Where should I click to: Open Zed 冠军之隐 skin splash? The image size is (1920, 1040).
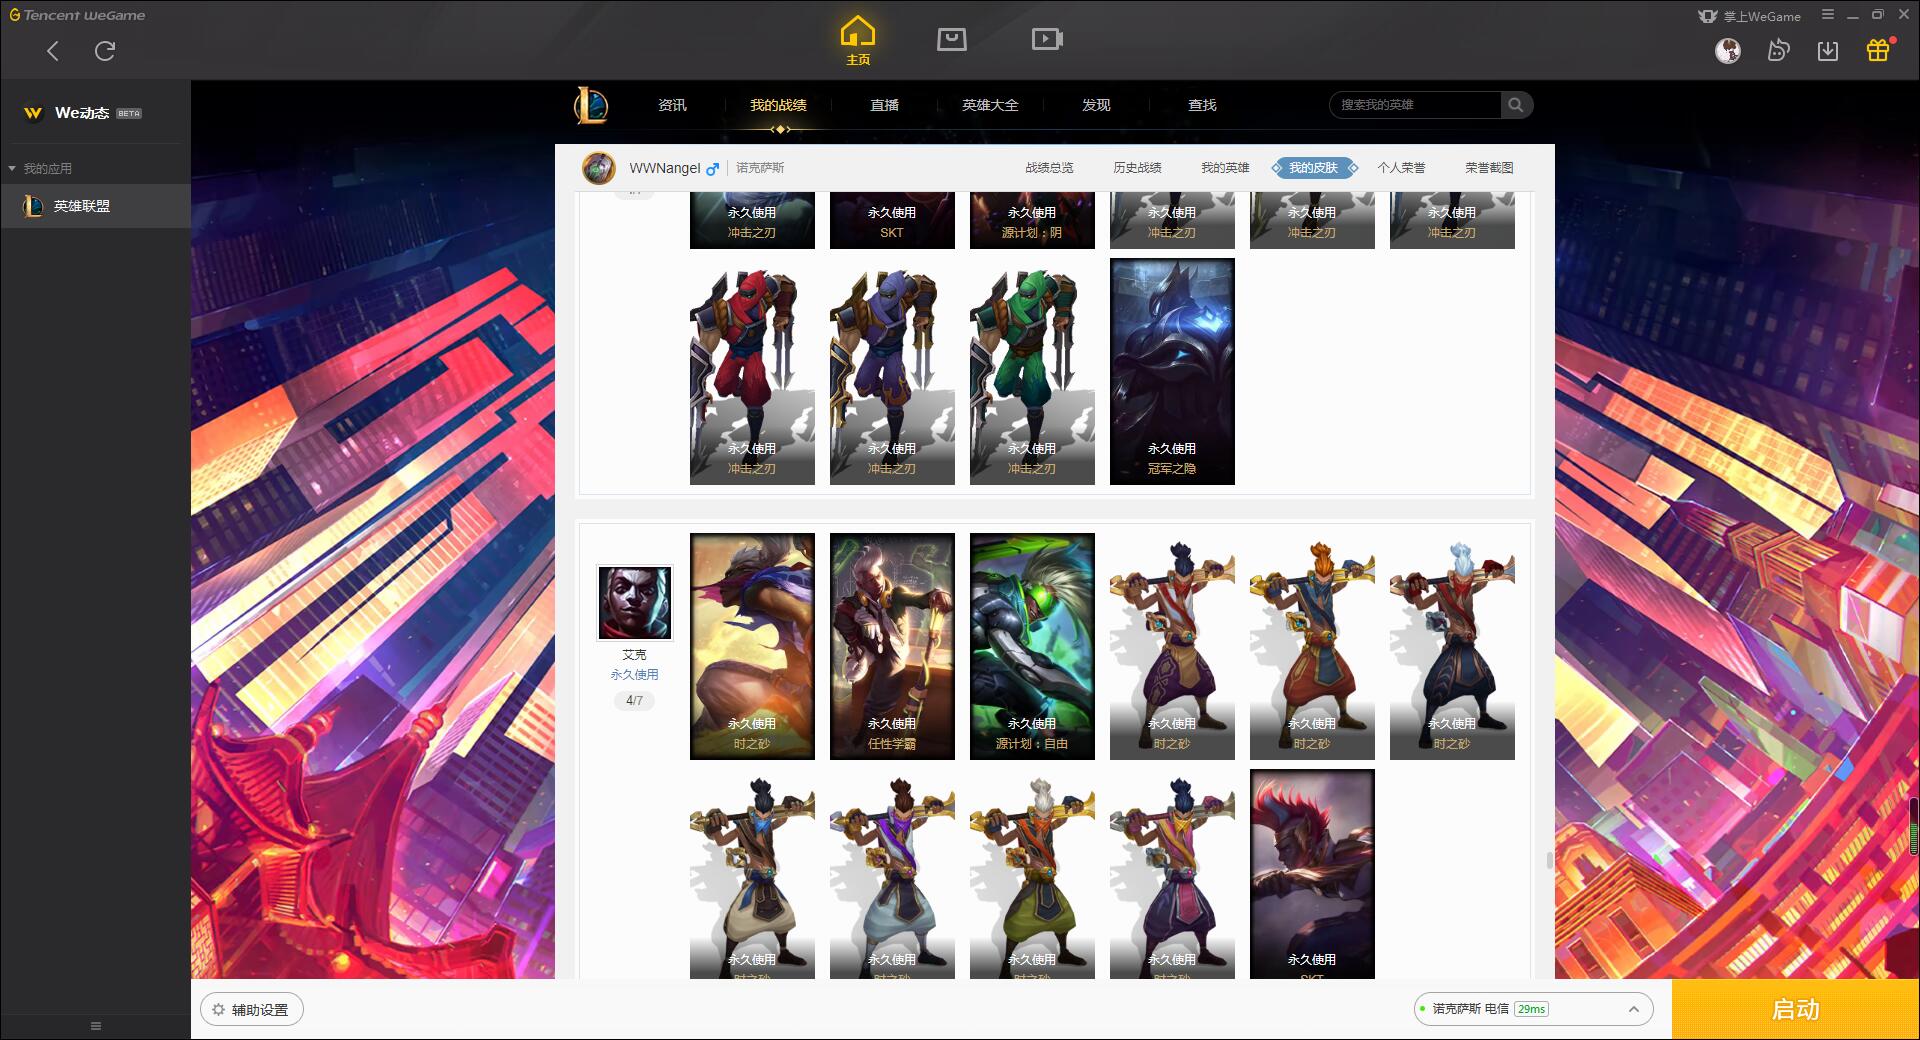pyautogui.click(x=1172, y=371)
